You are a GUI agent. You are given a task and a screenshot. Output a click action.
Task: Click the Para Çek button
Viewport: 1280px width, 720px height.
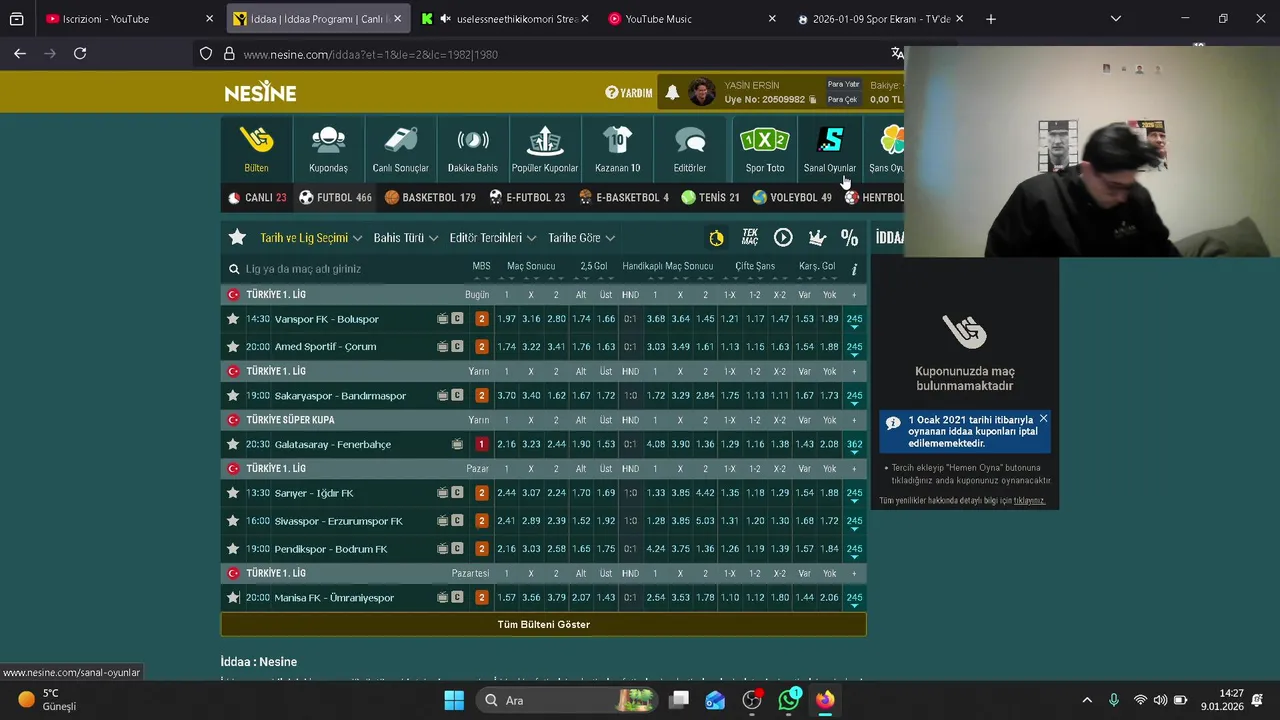843,99
